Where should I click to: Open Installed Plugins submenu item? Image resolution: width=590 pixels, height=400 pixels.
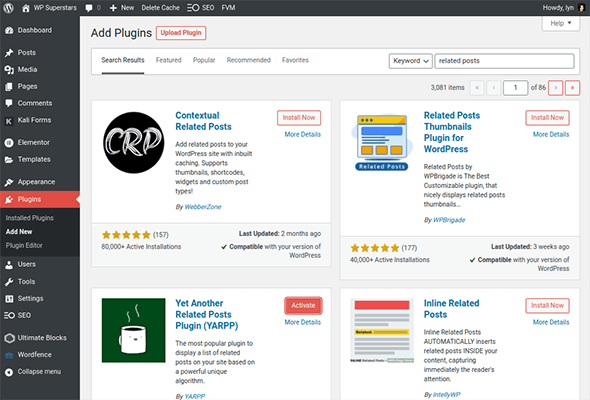point(29,218)
